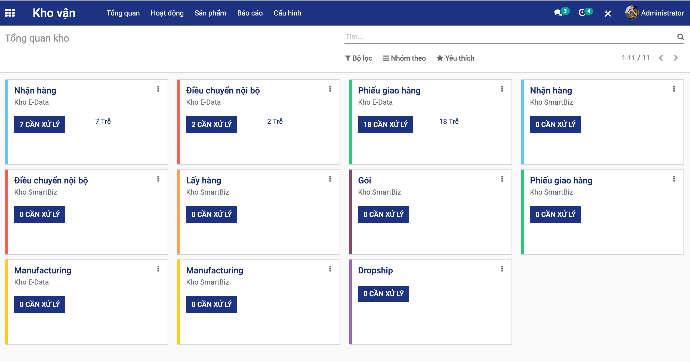
Task: Go to the previous page arrow
Action: pyautogui.click(x=661, y=58)
